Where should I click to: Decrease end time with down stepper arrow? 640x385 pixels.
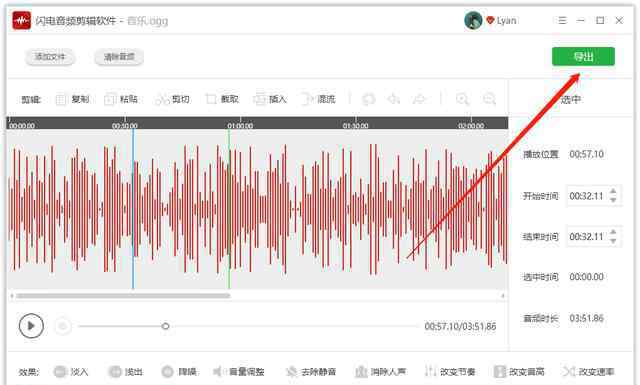click(x=613, y=241)
